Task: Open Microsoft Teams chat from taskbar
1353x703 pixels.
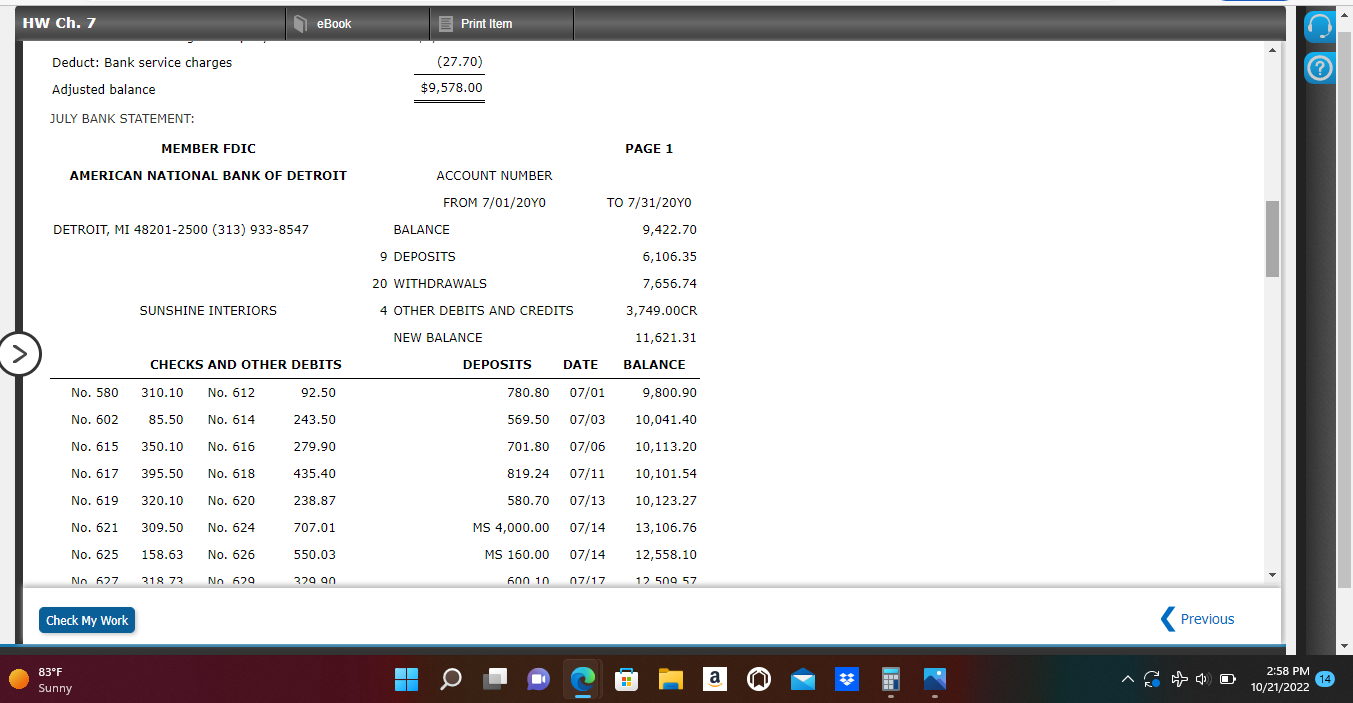Action: [x=538, y=680]
